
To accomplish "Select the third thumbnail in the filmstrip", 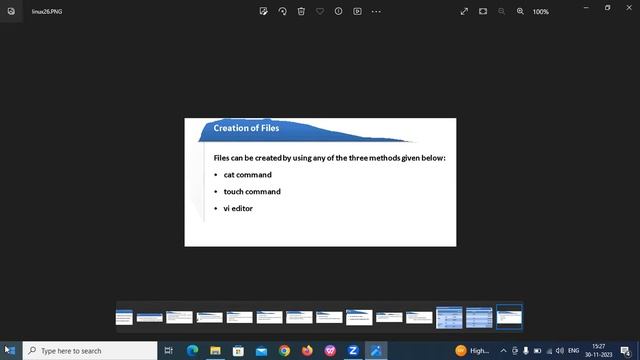I will coord(179,317).
